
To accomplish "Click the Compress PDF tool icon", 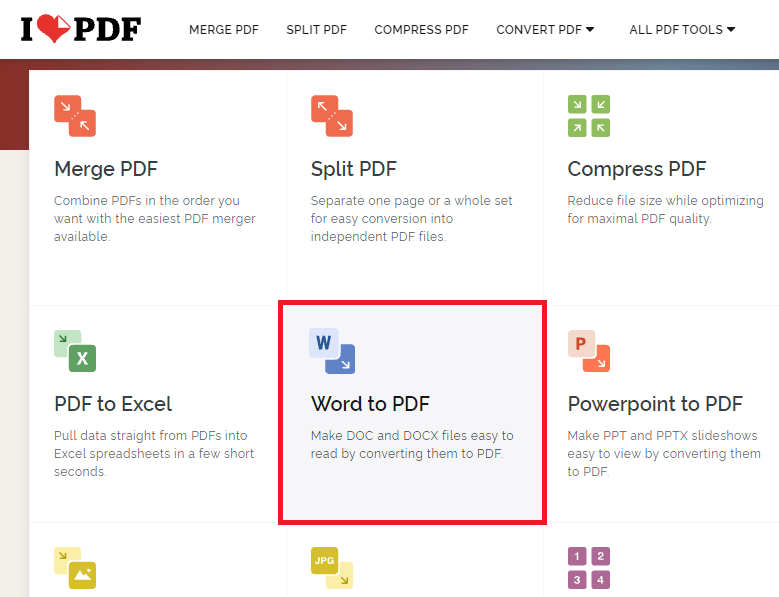I will point(589,116).
